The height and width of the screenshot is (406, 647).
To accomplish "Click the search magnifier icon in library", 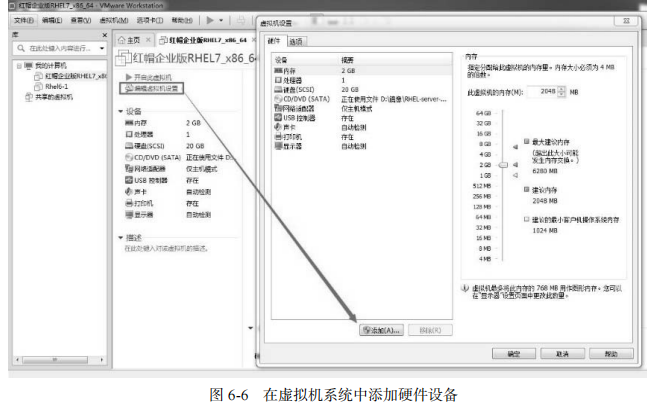I will 21,49.
